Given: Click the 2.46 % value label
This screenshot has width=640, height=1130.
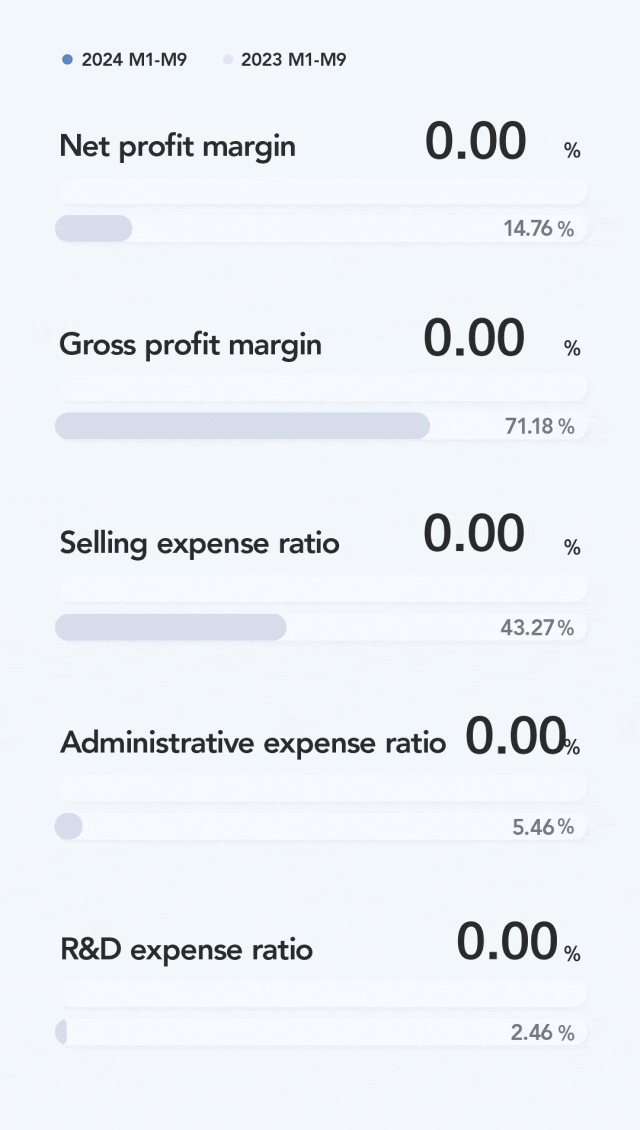Looking at the screenshot, I should [542, 1033].
